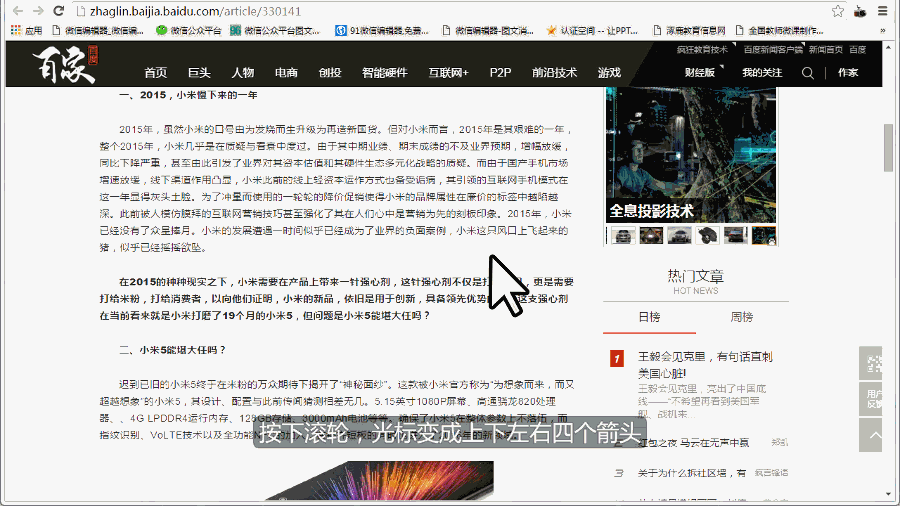The height and width of the screenshot is (506, 900).
Task: Open 新闻首页 top link
Action: pos(826,50)
